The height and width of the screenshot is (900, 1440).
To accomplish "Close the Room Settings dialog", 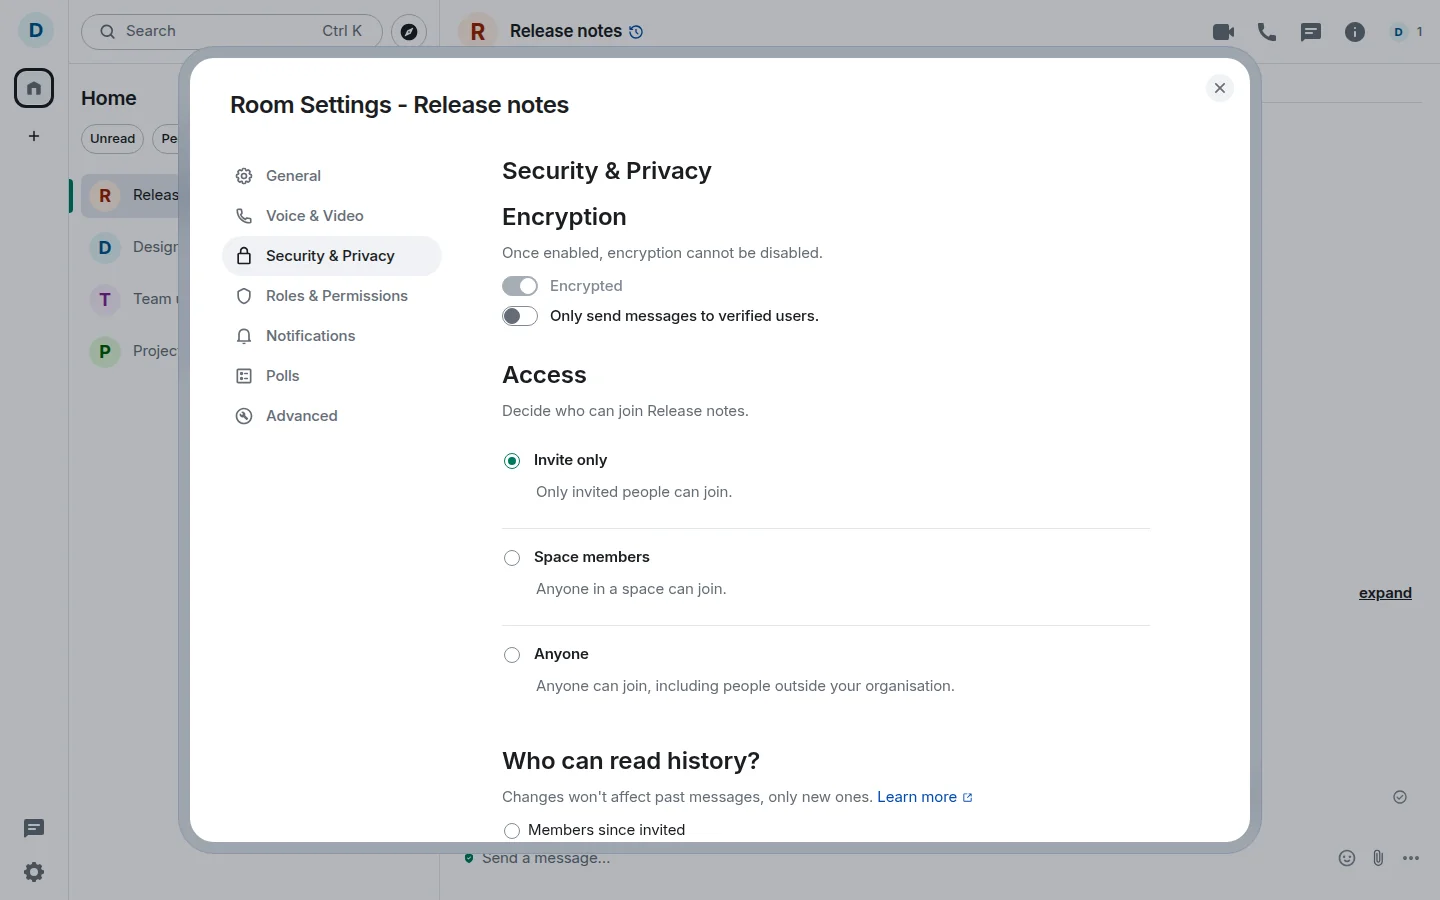I will coord(1220,88).
